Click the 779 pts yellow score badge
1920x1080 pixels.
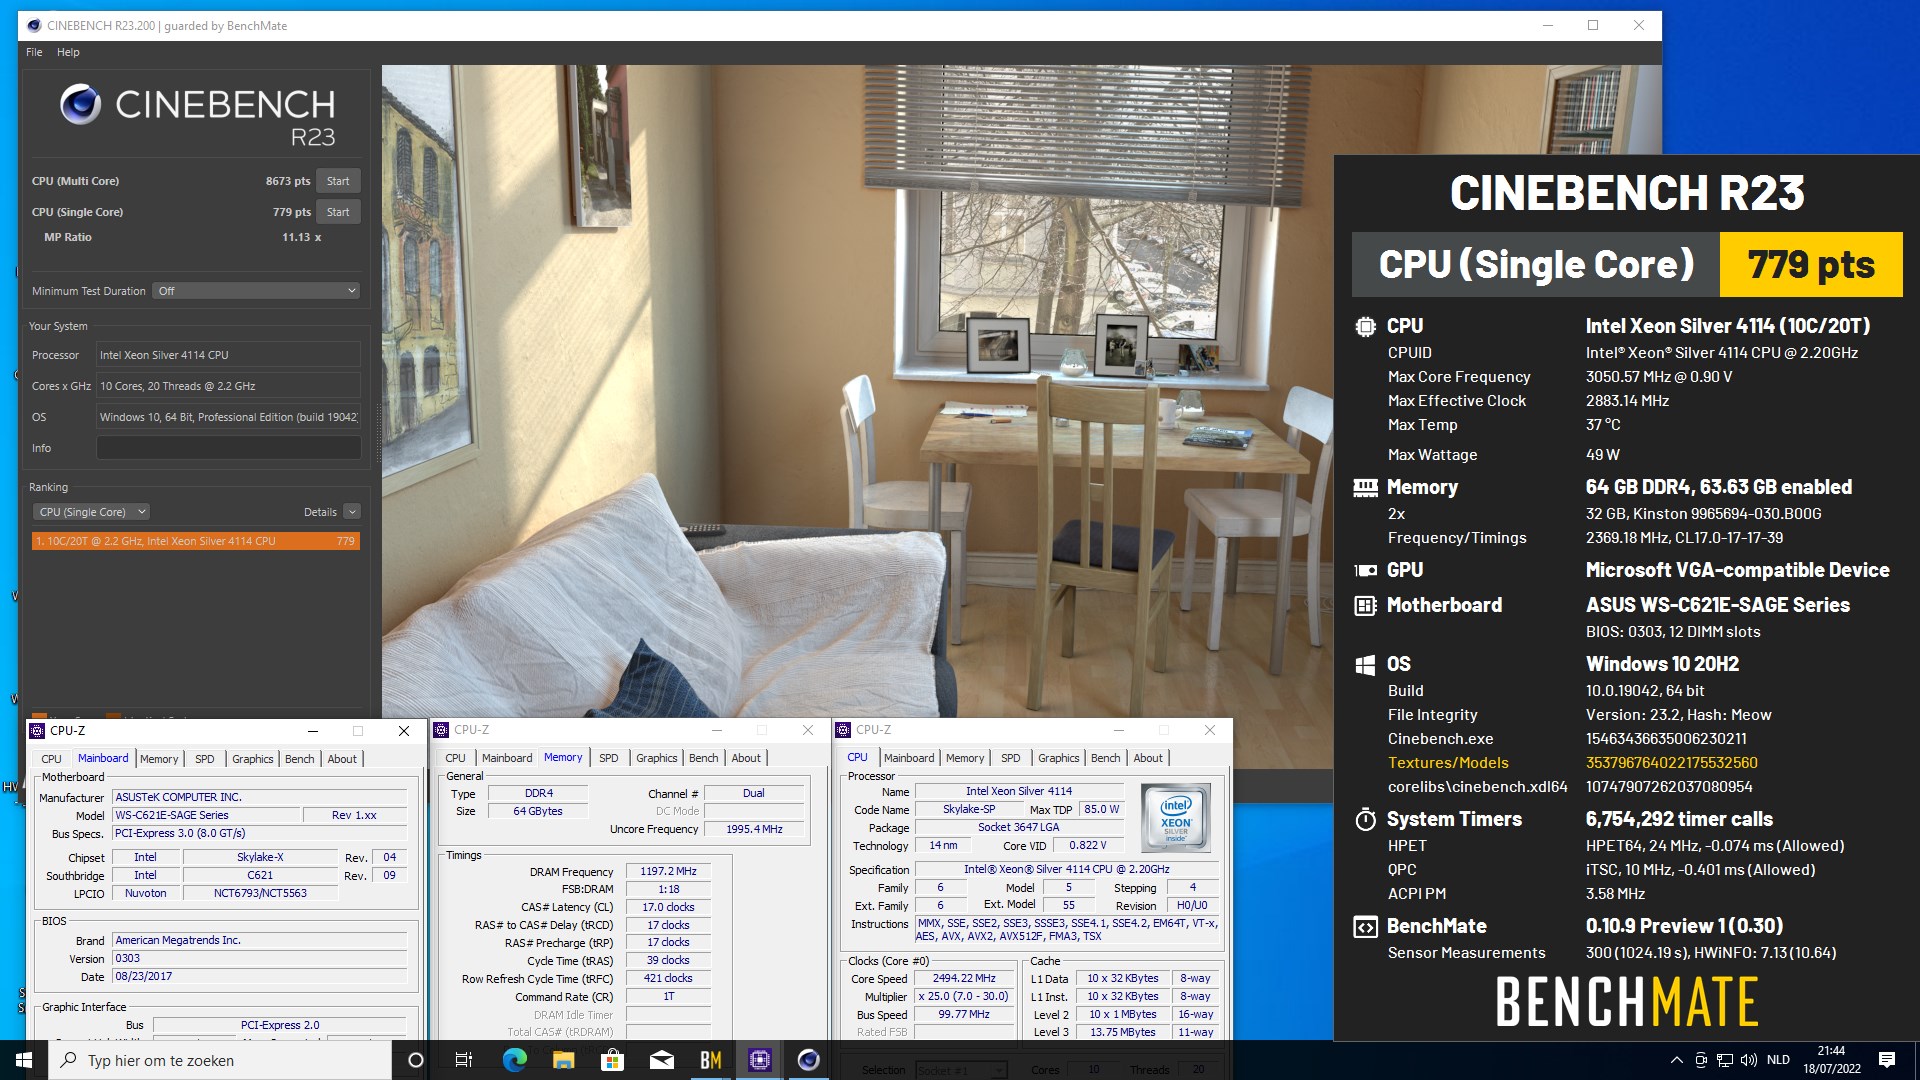pos(1811,265)
